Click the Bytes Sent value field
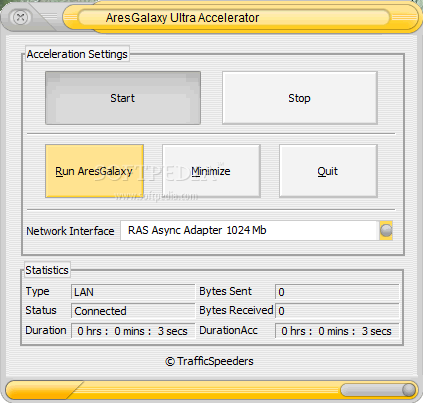Screen dimensions: 423x403 coord(337,292)
